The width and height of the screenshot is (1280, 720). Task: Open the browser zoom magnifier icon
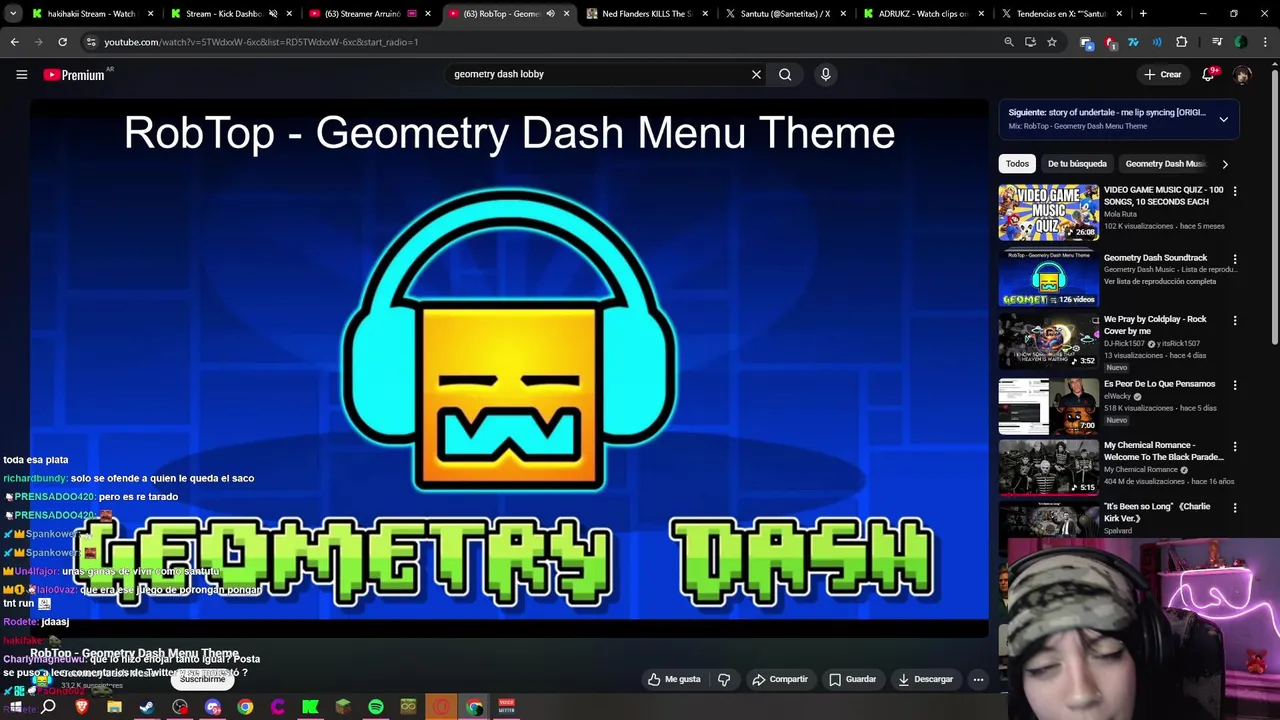coord(1008,42)
